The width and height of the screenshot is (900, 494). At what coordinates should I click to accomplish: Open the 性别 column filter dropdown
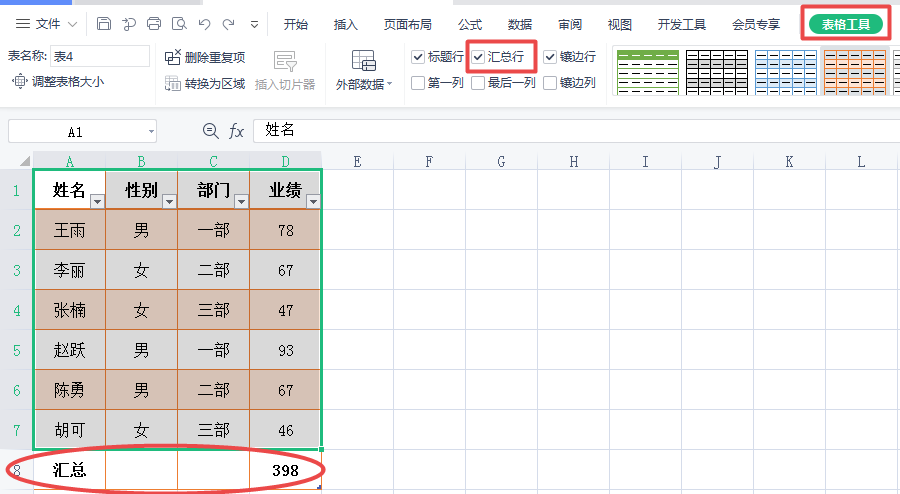[169, 201]
